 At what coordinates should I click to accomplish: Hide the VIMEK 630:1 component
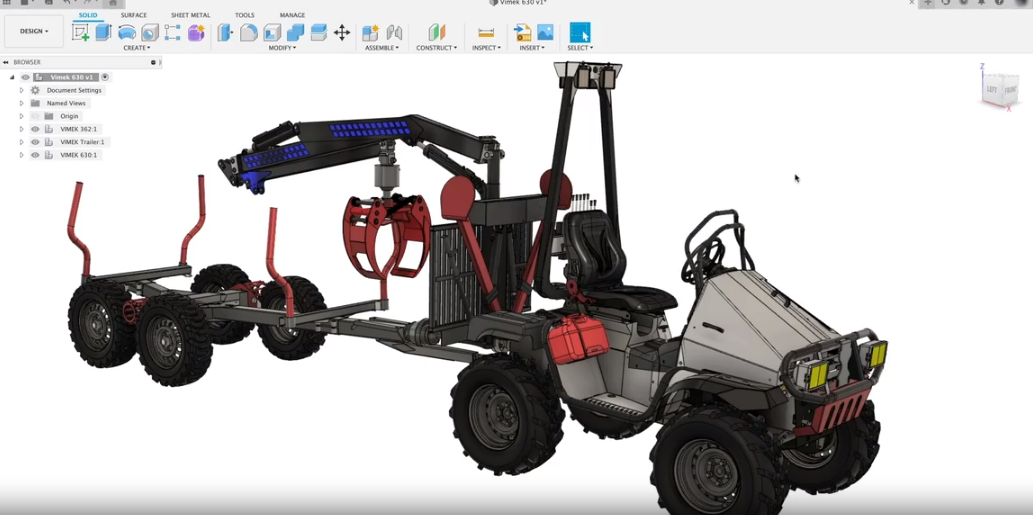pyautogui.click(x=36, y=155)
